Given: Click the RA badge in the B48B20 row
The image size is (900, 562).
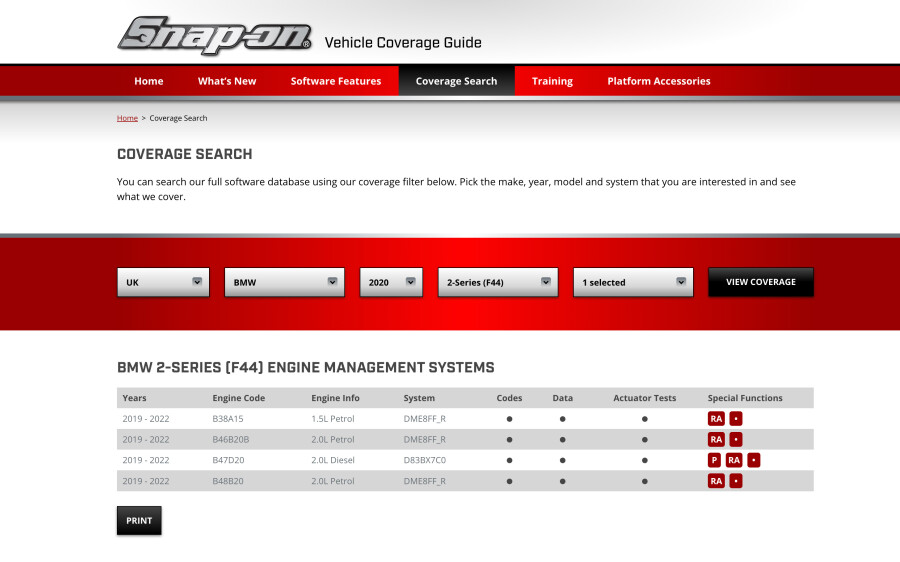Looking at the screenshot, I should pos(716,481).
